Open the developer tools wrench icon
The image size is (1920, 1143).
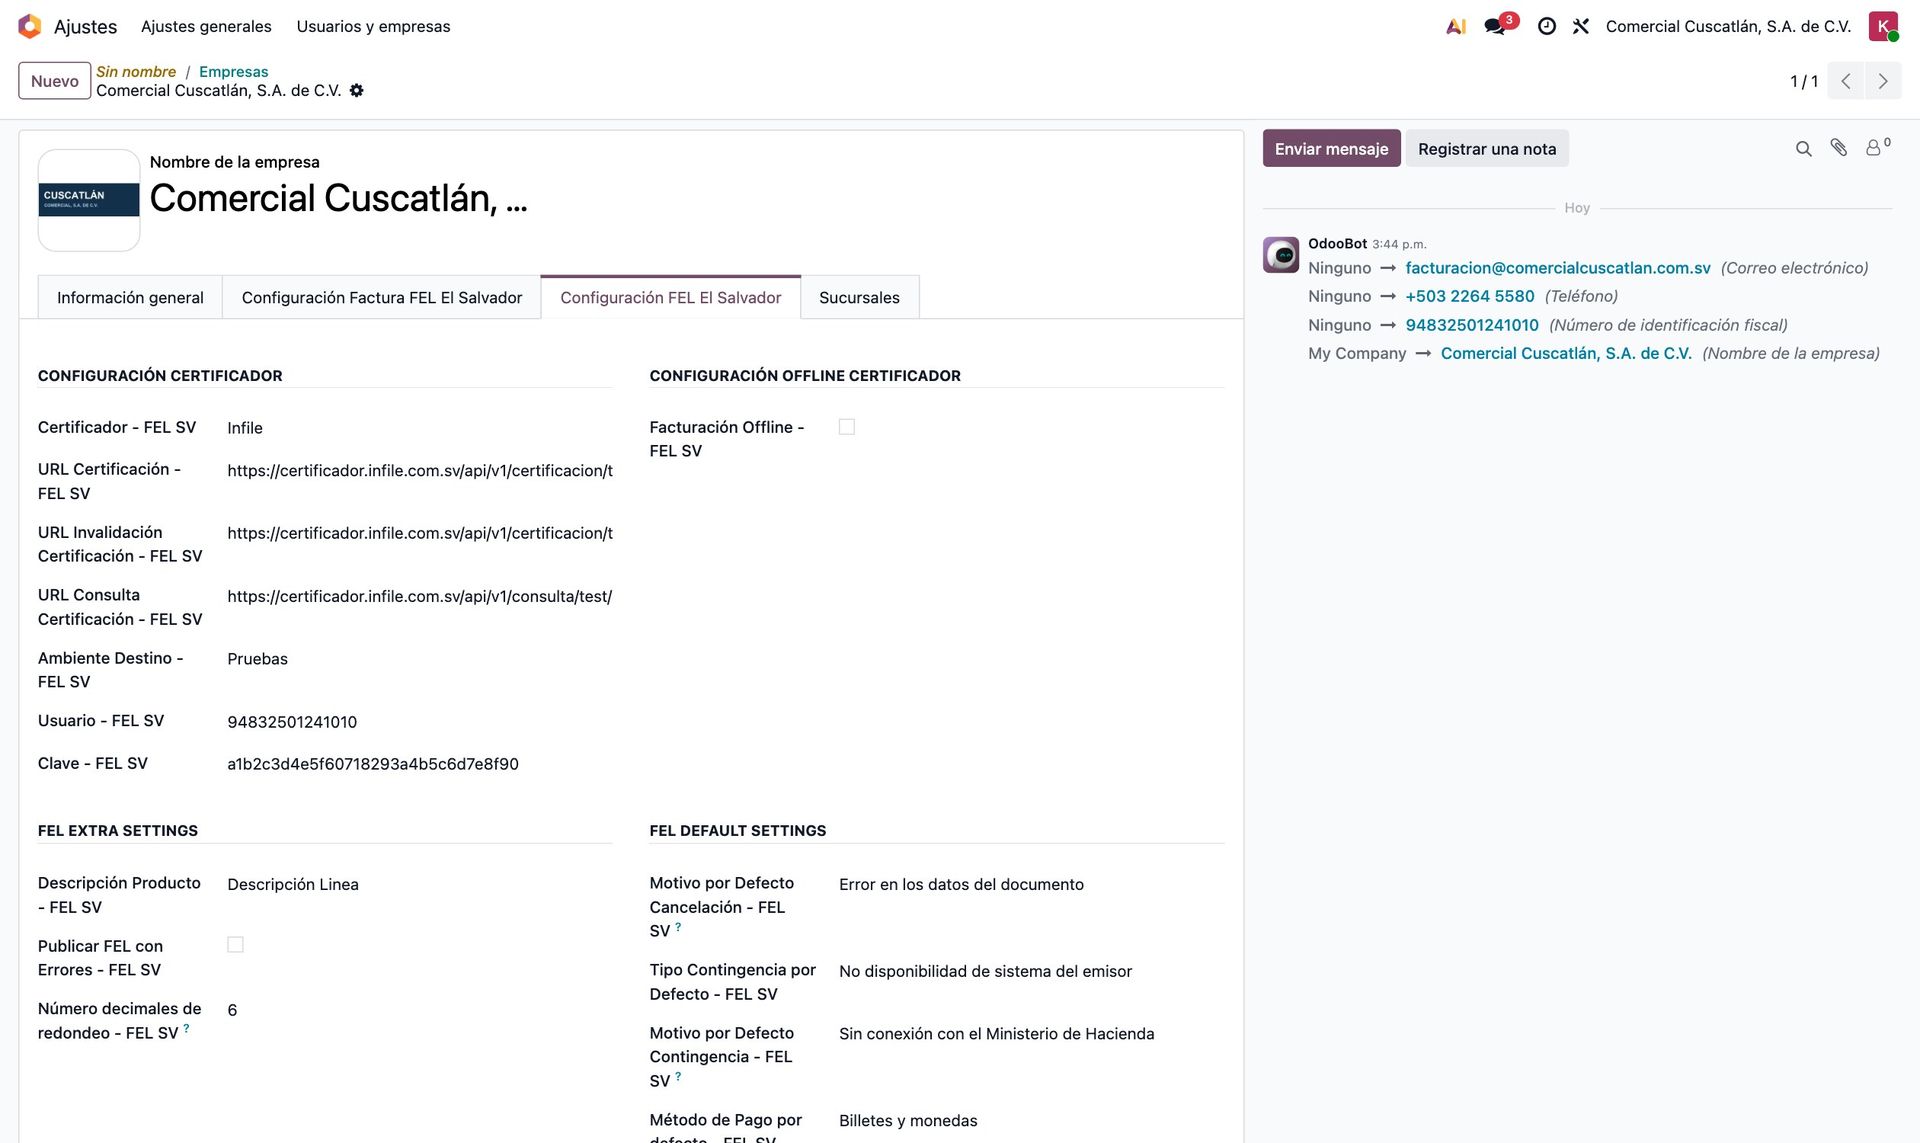coord(1581,26)
